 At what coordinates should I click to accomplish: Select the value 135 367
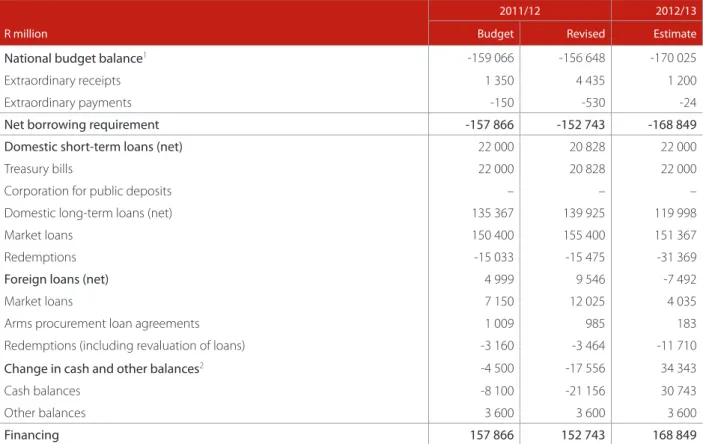(493, 213)
